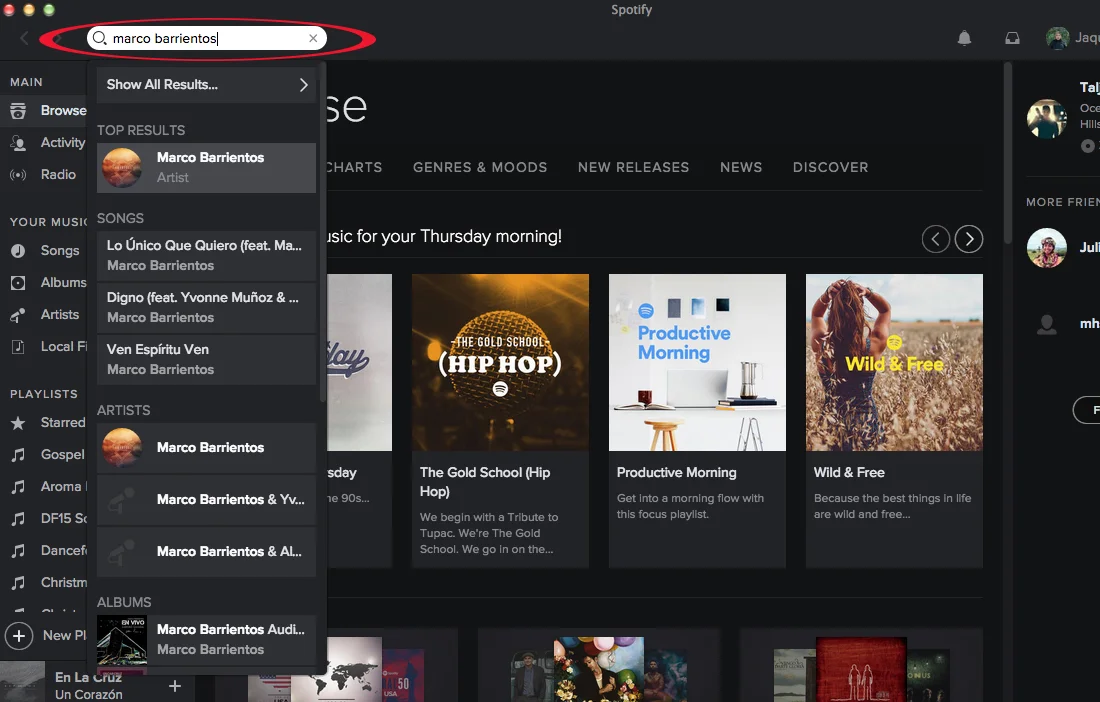Open the red album cover at the bottom
The width and height of the screenshot is (1100, 702).
[x=861, y=670]
